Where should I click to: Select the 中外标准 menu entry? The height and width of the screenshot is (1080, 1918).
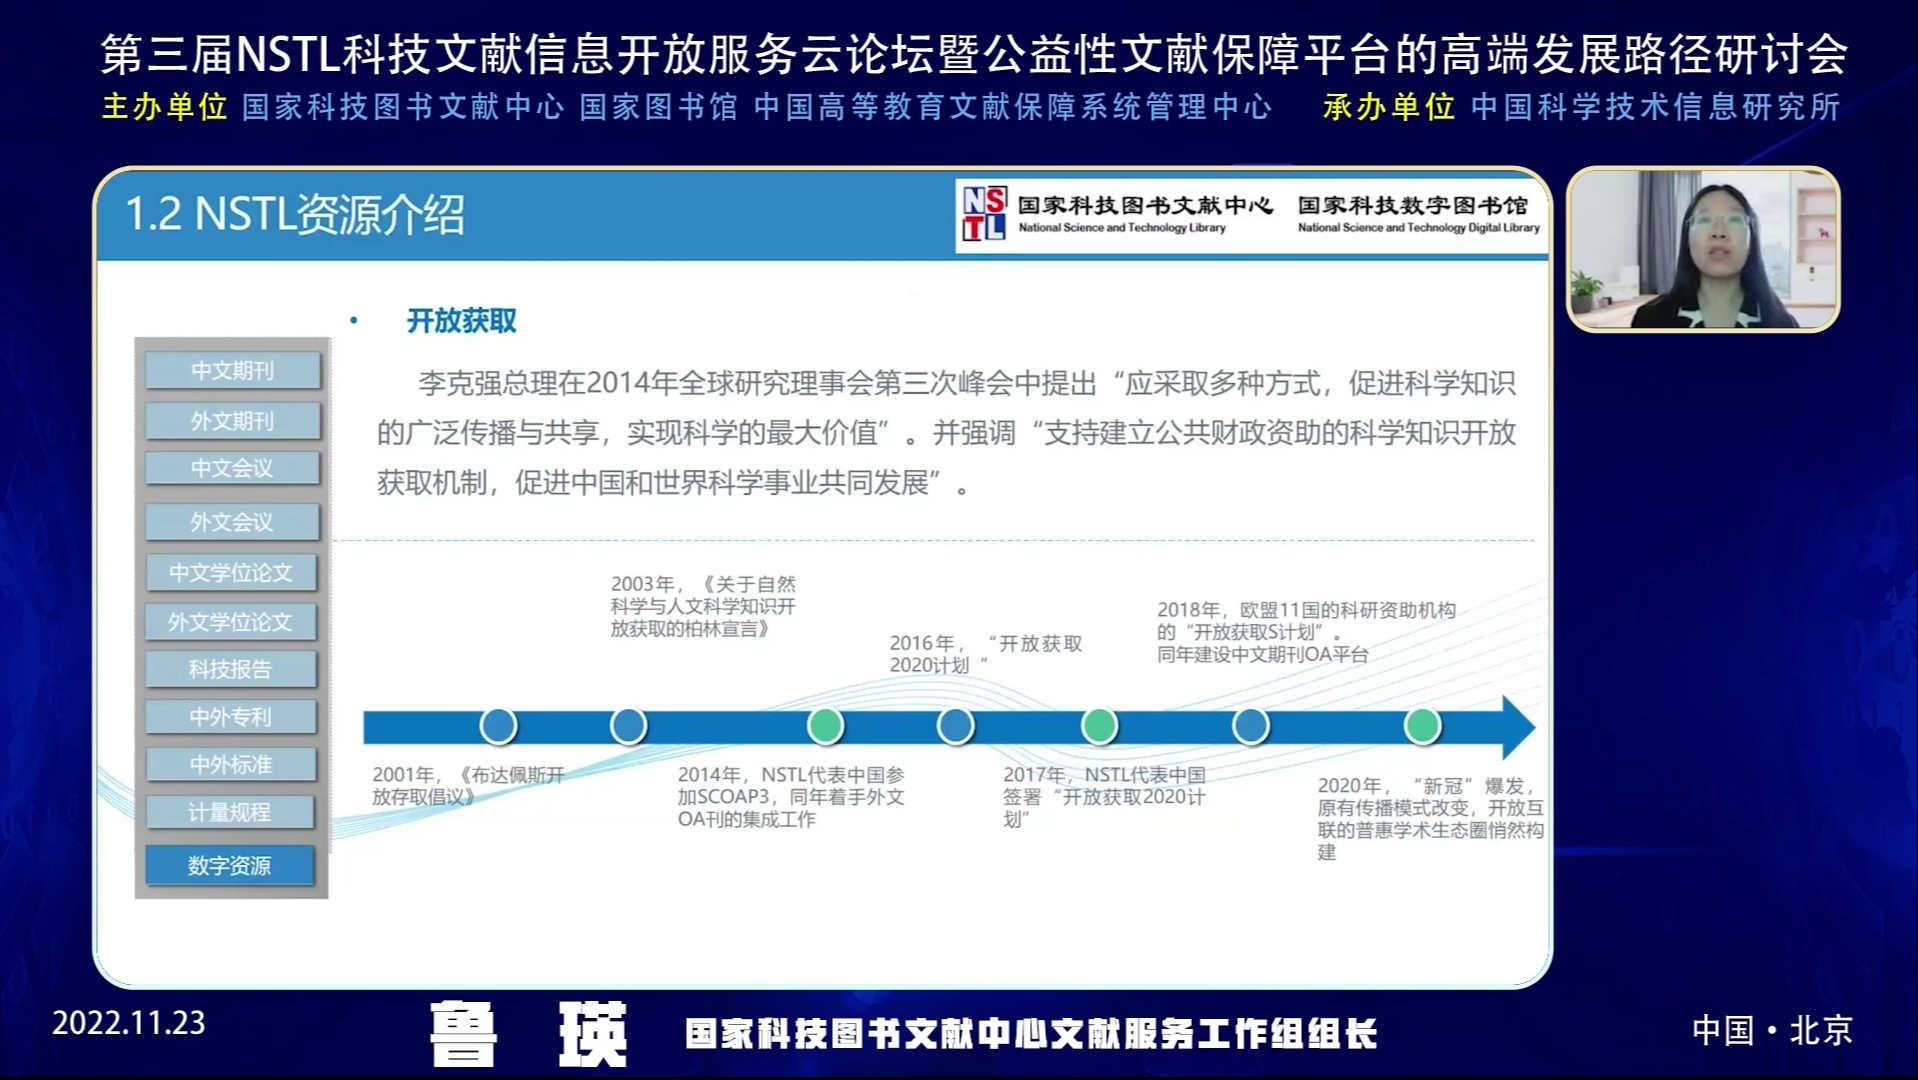tap(231, 764)
